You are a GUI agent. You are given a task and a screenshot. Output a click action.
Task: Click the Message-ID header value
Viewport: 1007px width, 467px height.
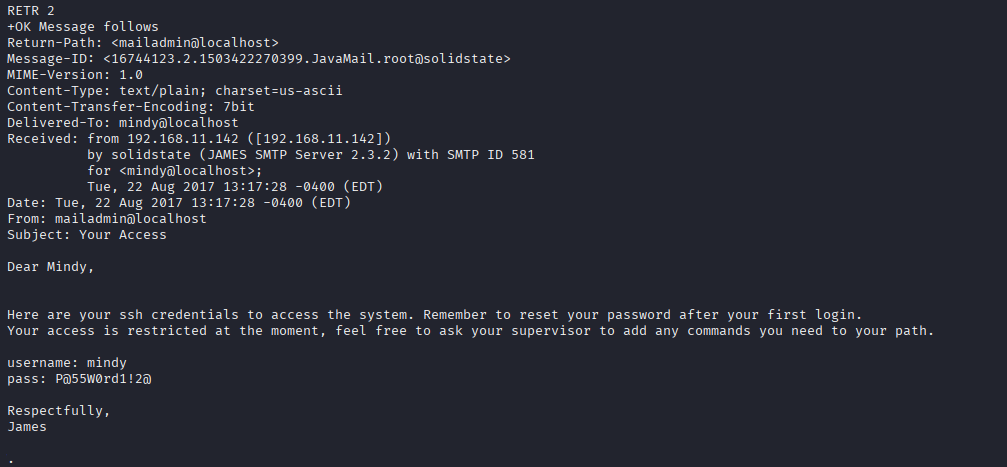click(307, 59)
